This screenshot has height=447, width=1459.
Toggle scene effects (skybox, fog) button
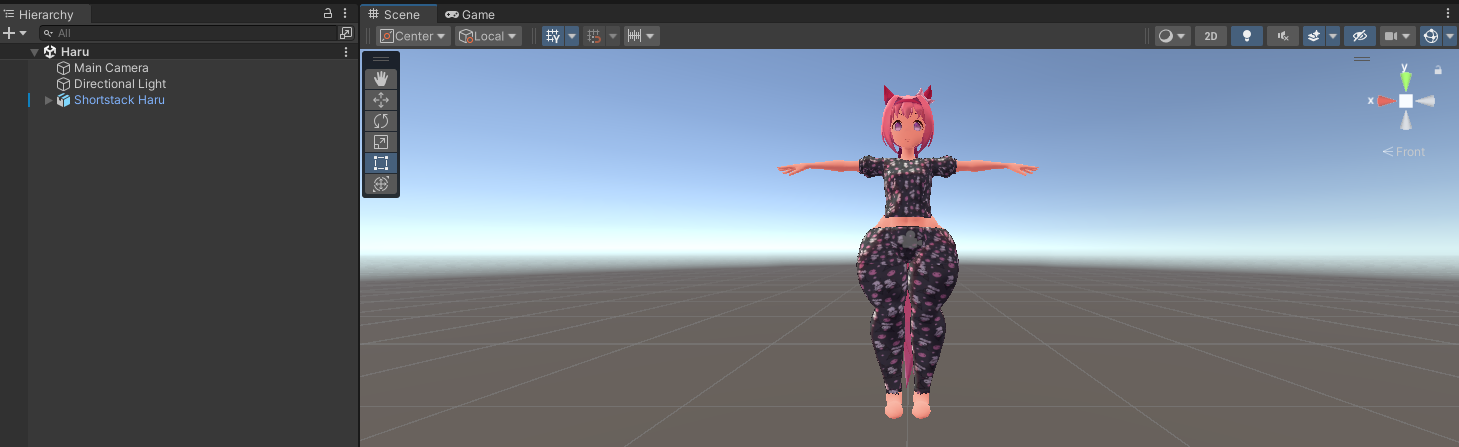(1314, 36)
